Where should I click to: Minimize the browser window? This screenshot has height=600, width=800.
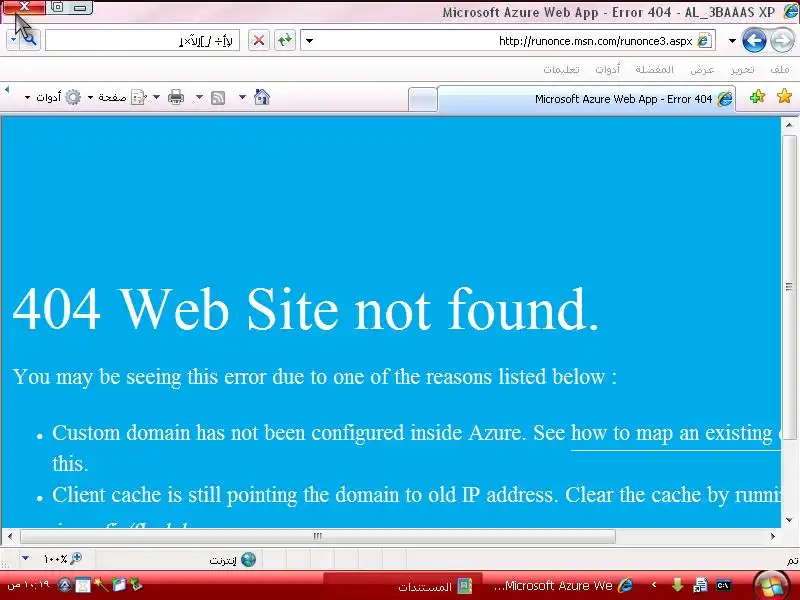(x=81, y=7)
